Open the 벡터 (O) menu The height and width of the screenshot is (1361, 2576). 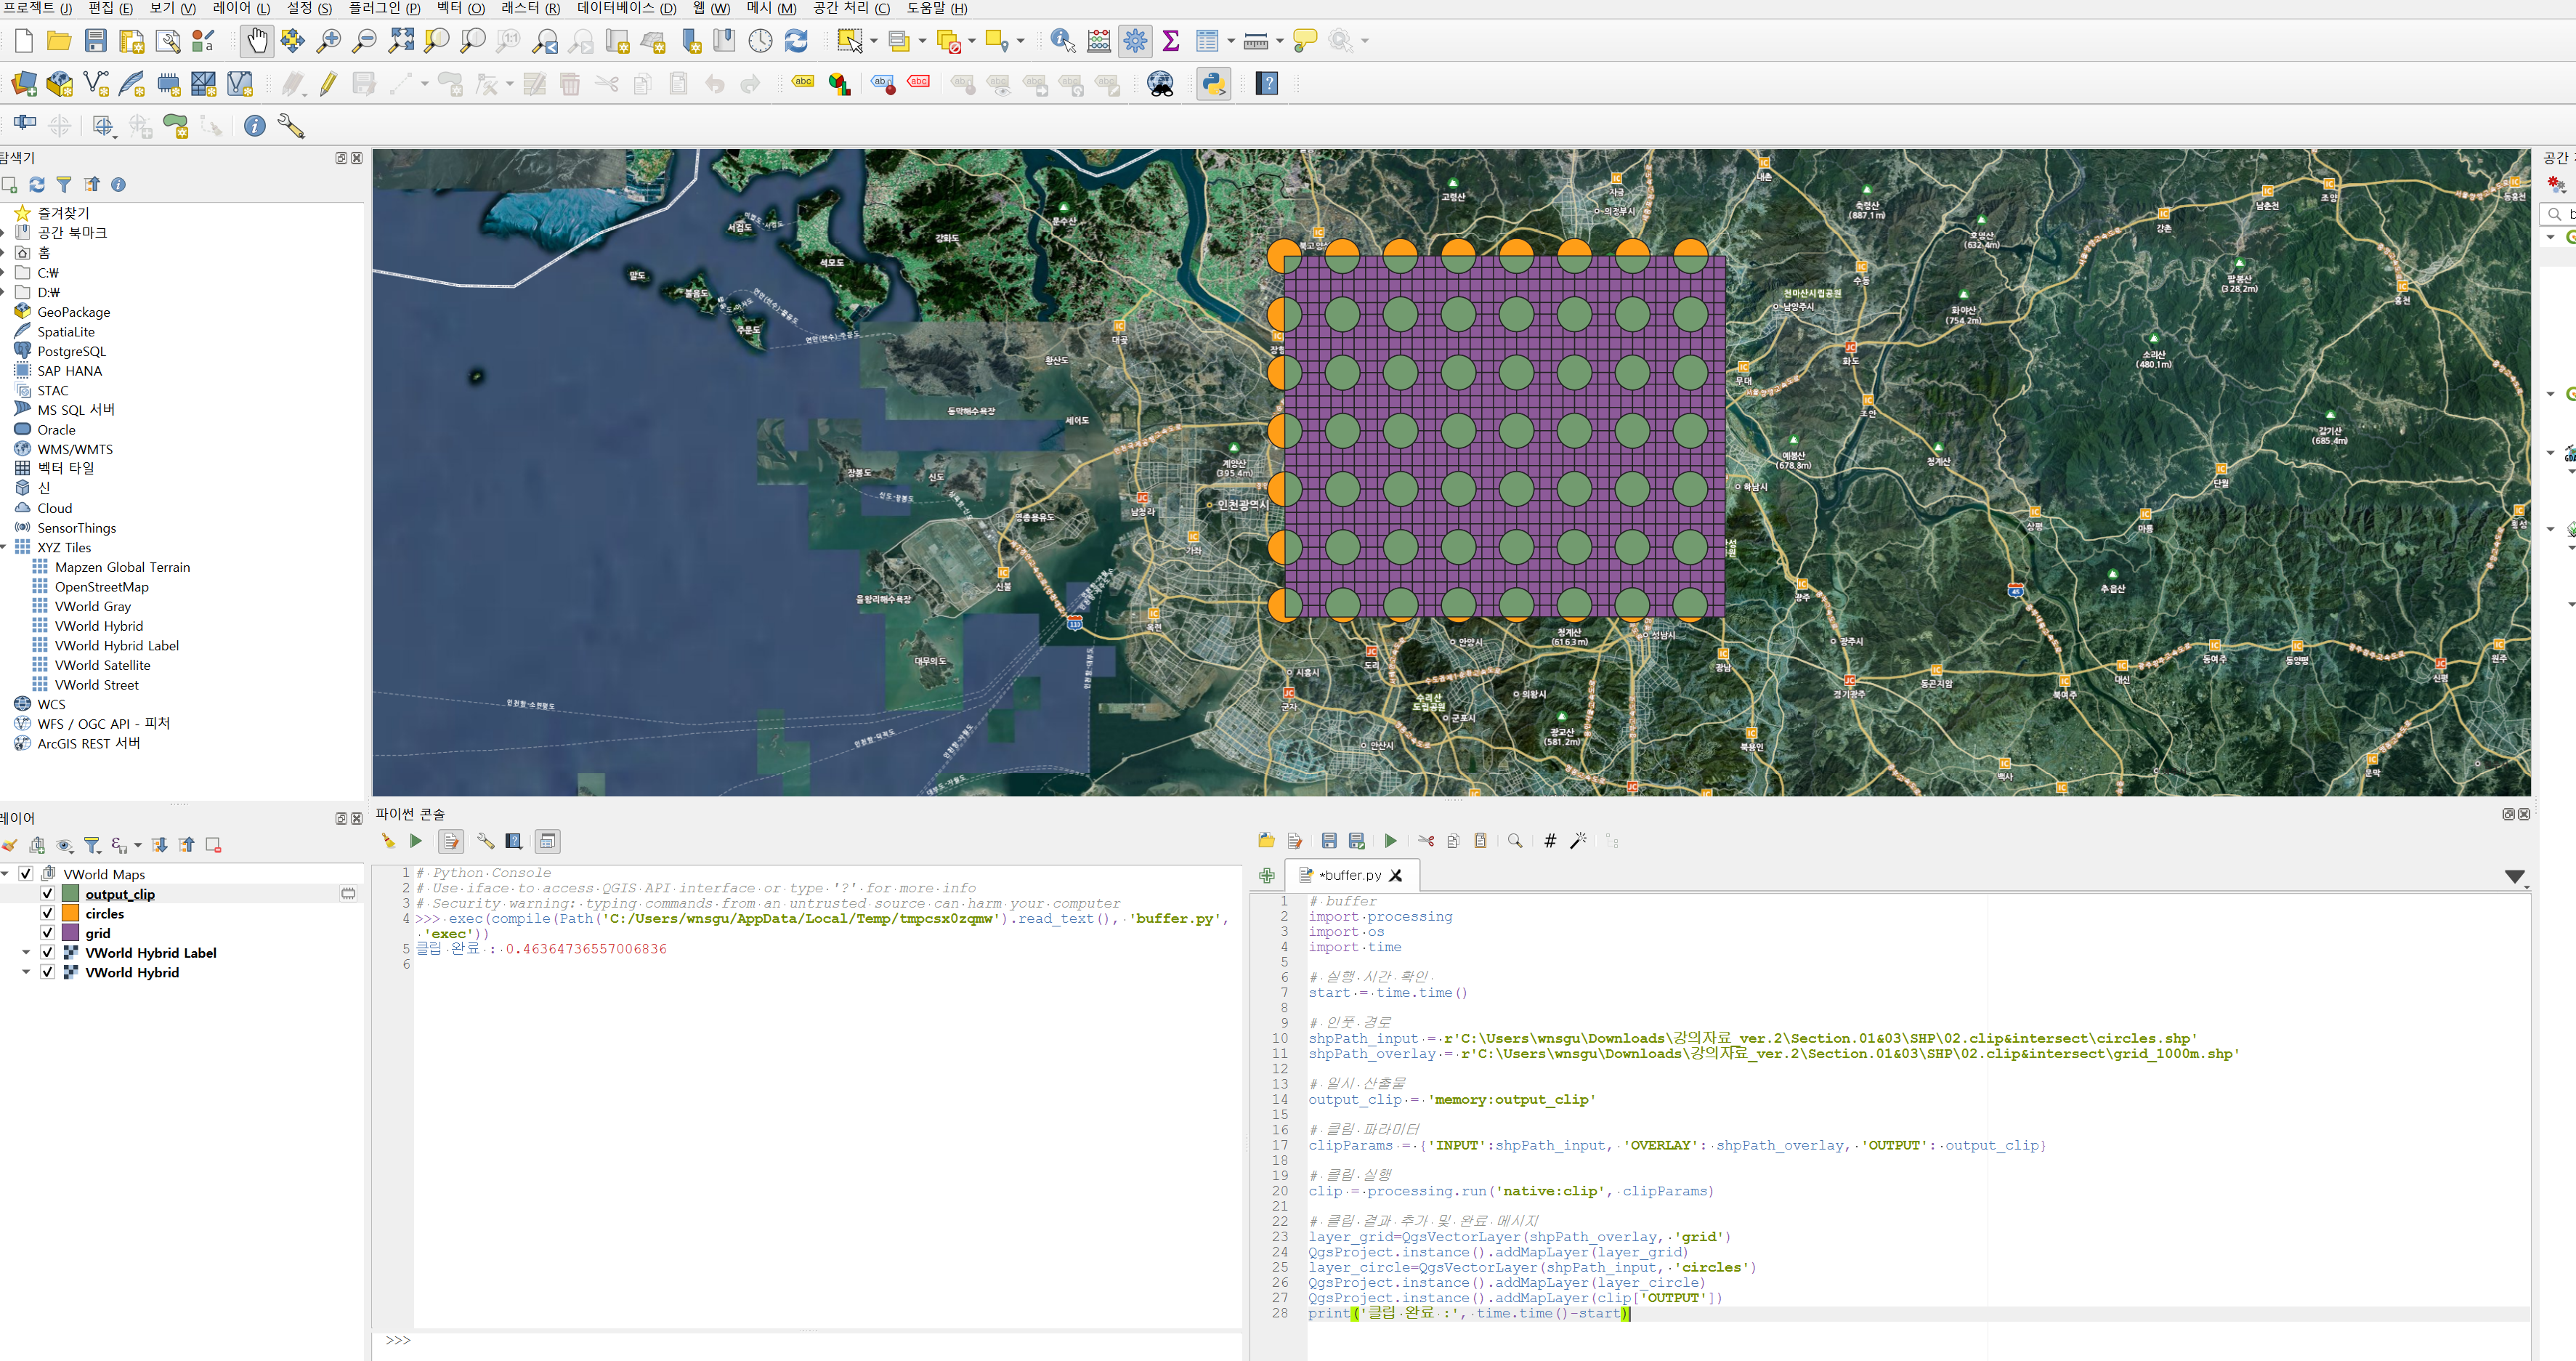click(x=460, y=8)
